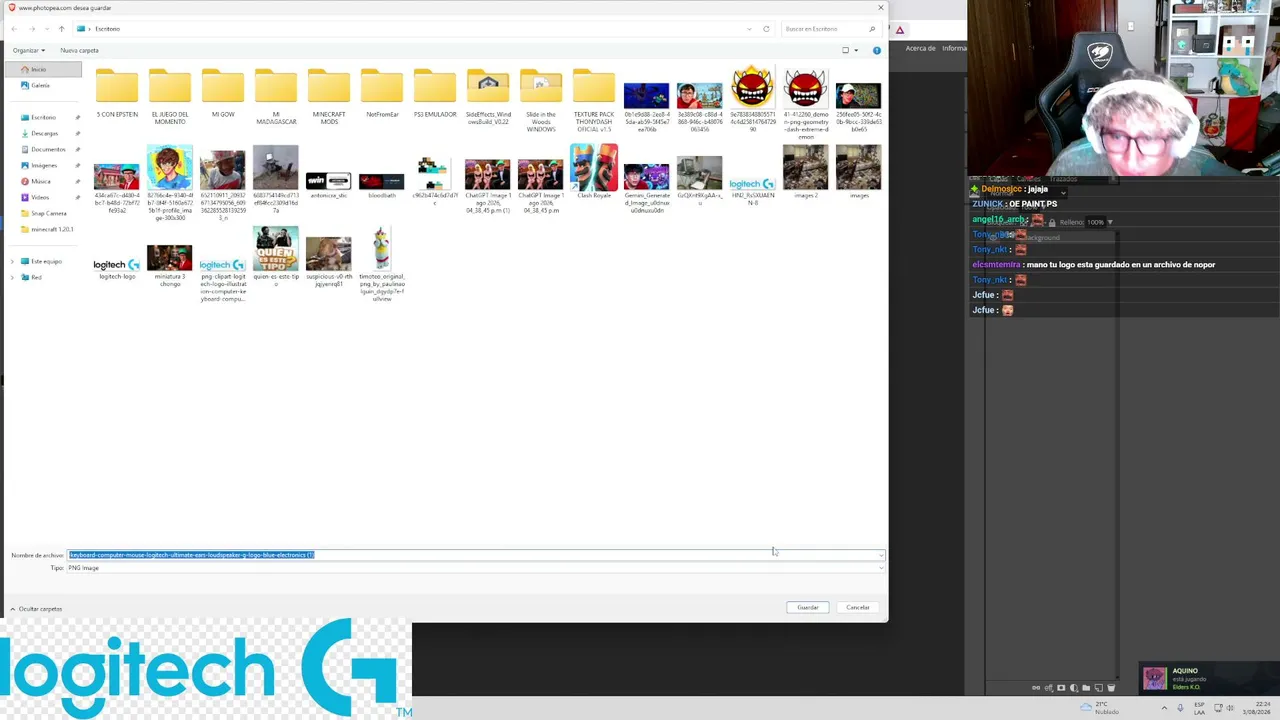The height and width of the screenshot is (720, 1280).
Task: Open the PS3 EMULADOR folder
Action: point(435,95)
